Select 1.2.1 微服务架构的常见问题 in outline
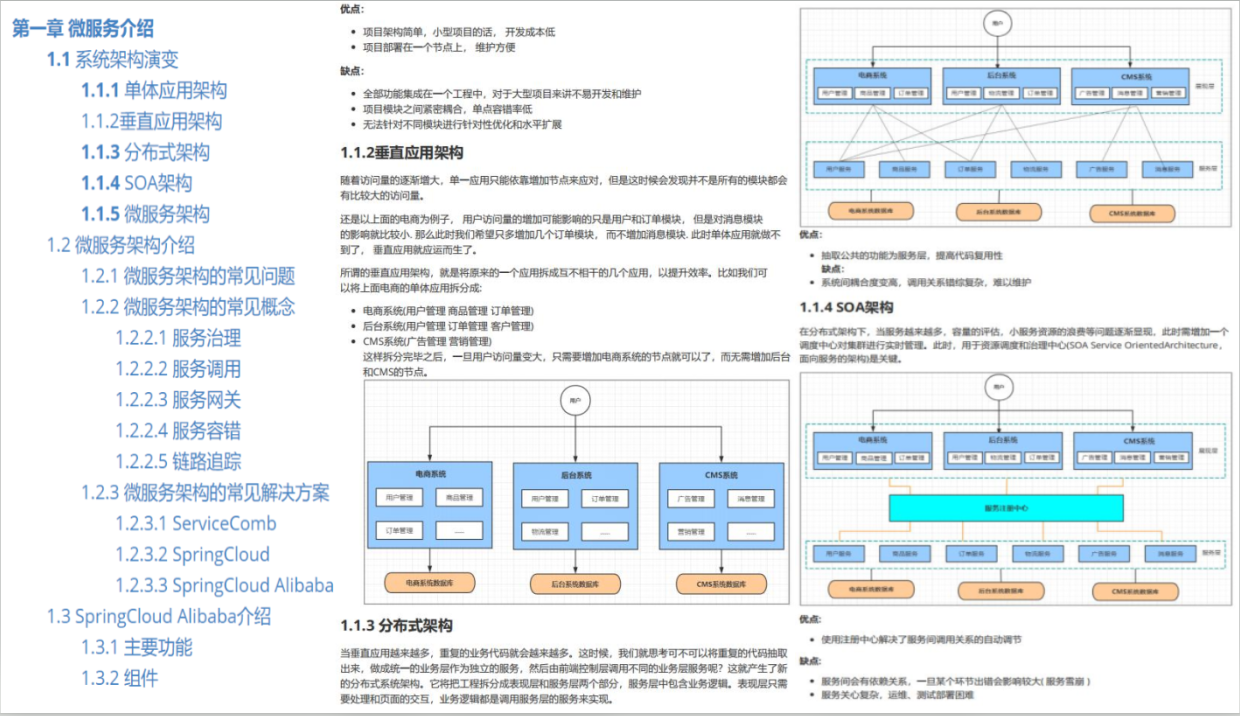The height and width of the screenshot is (716, 1240). pos(188,276)
